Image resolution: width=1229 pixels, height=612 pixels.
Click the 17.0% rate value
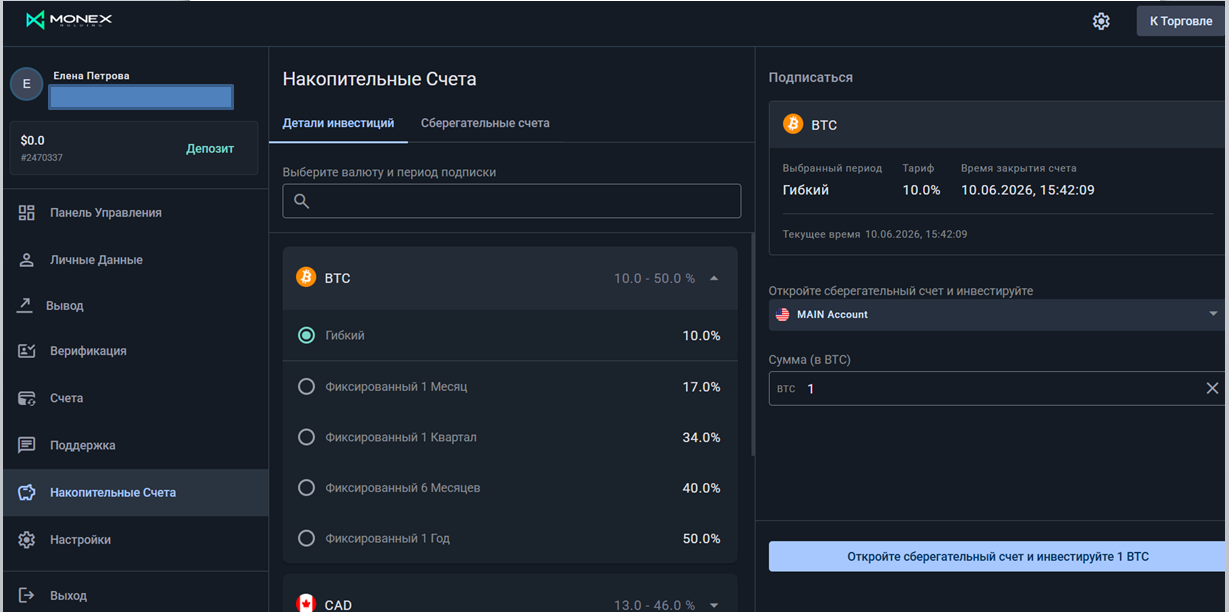[x=701, y=387]
